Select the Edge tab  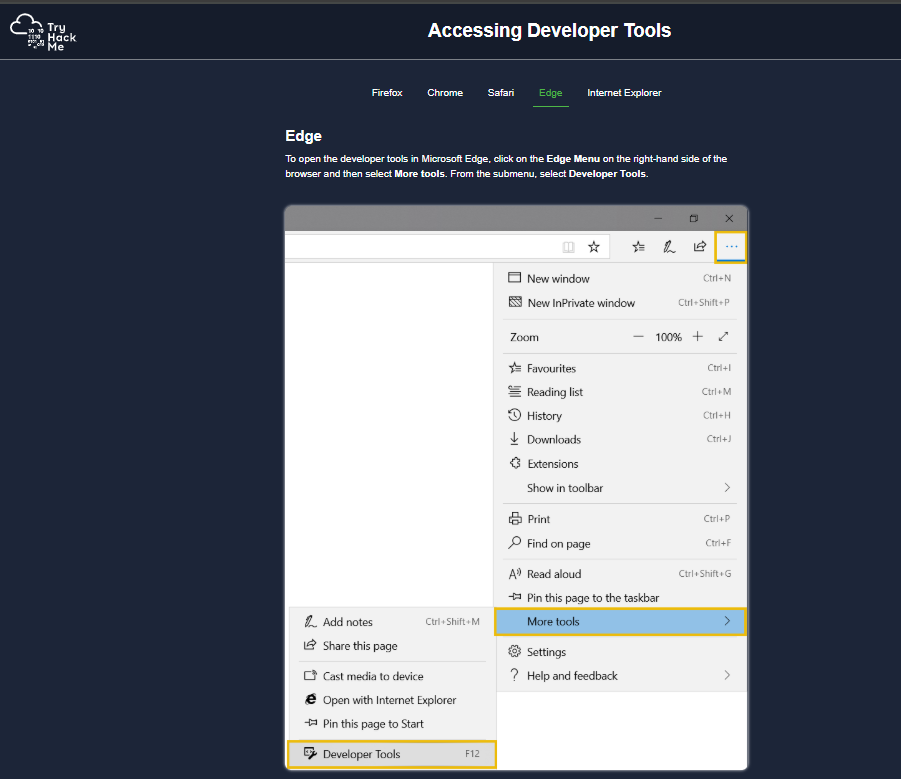pos(550,92)
